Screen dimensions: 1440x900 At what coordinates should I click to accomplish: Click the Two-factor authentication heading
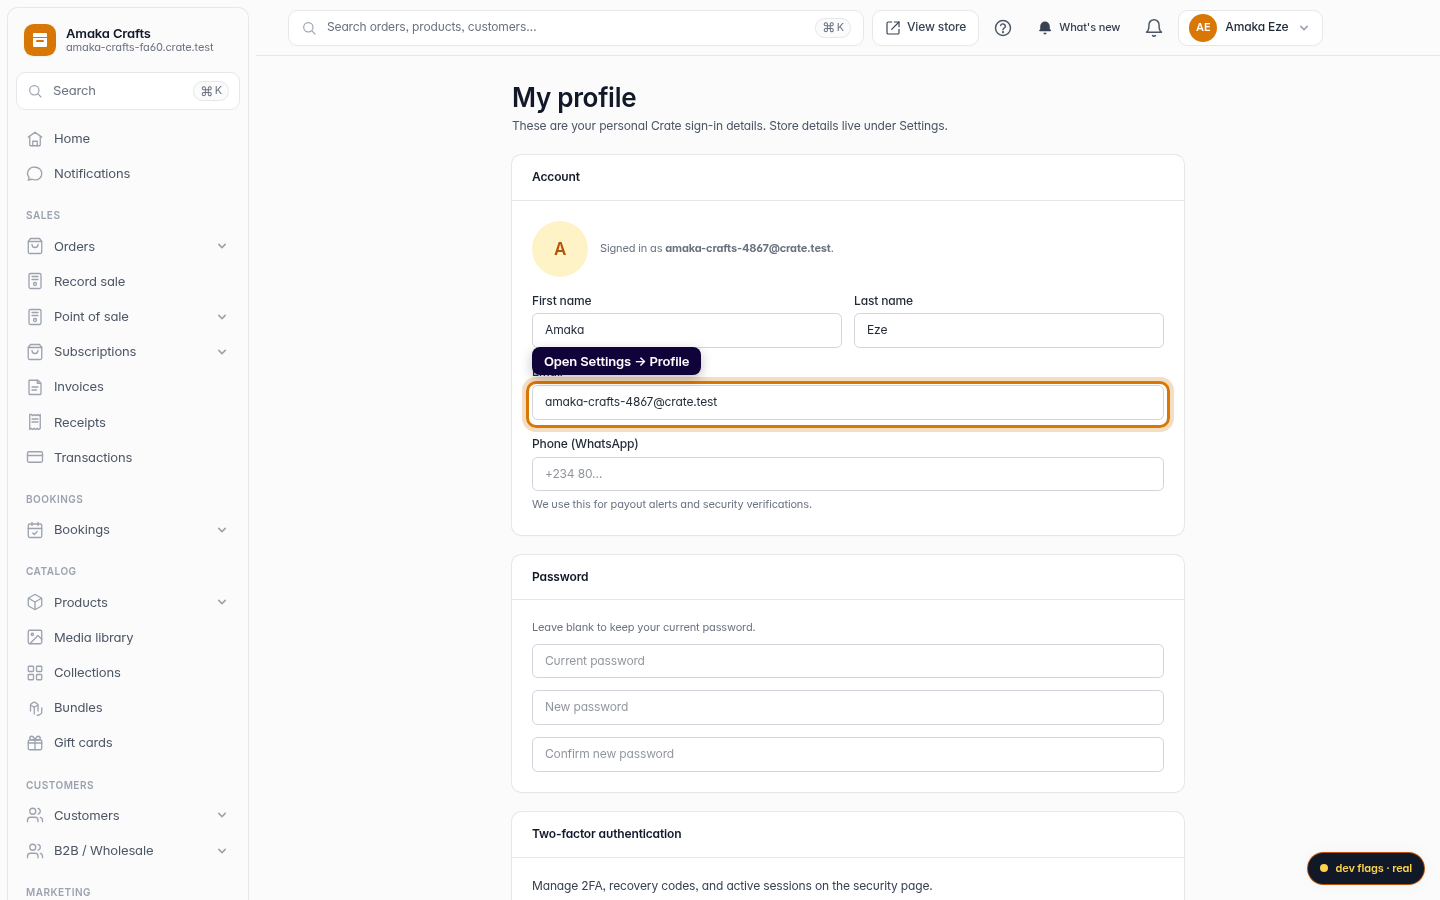(x=607, y=834)
